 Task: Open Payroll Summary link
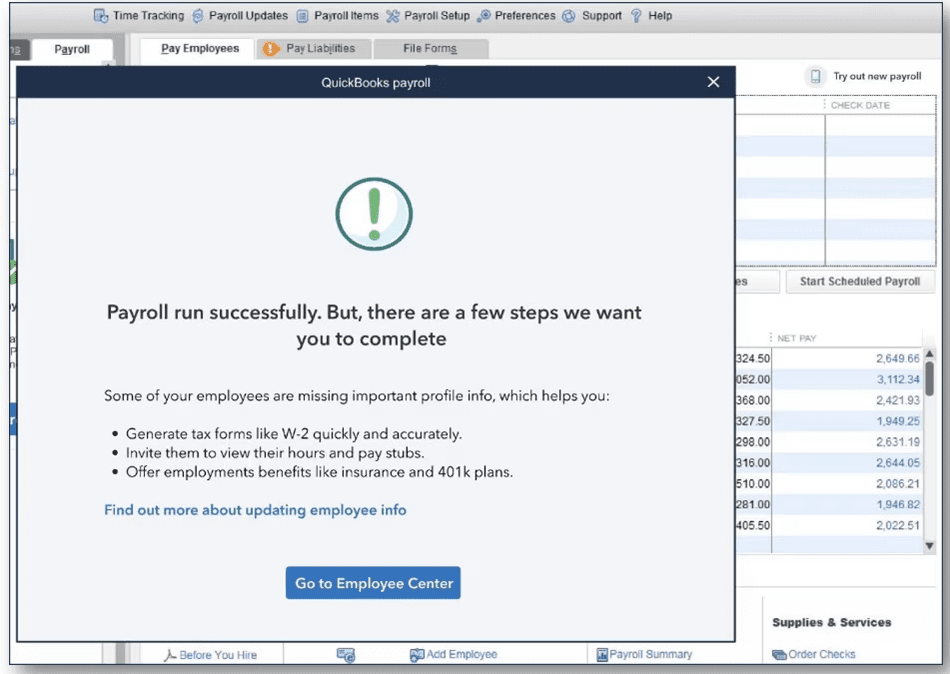point(651,655)
